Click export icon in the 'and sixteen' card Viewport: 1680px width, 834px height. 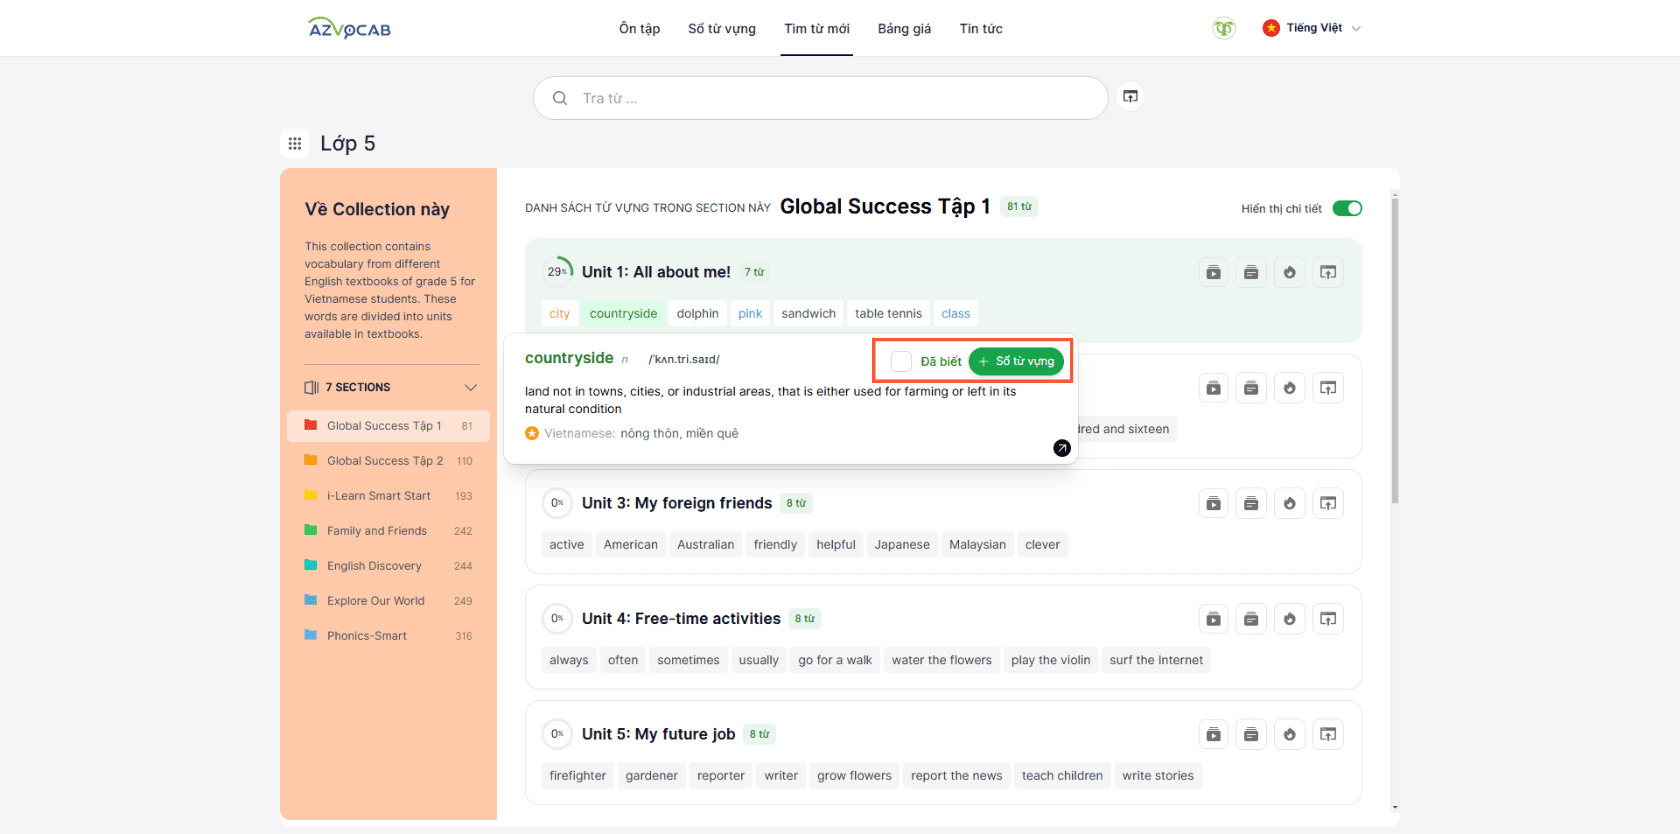[x=1328, y=388]
